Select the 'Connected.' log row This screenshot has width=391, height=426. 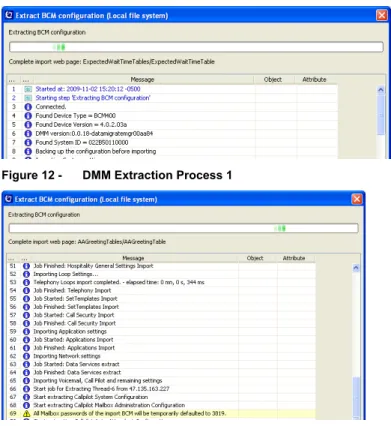click(172, 107)
